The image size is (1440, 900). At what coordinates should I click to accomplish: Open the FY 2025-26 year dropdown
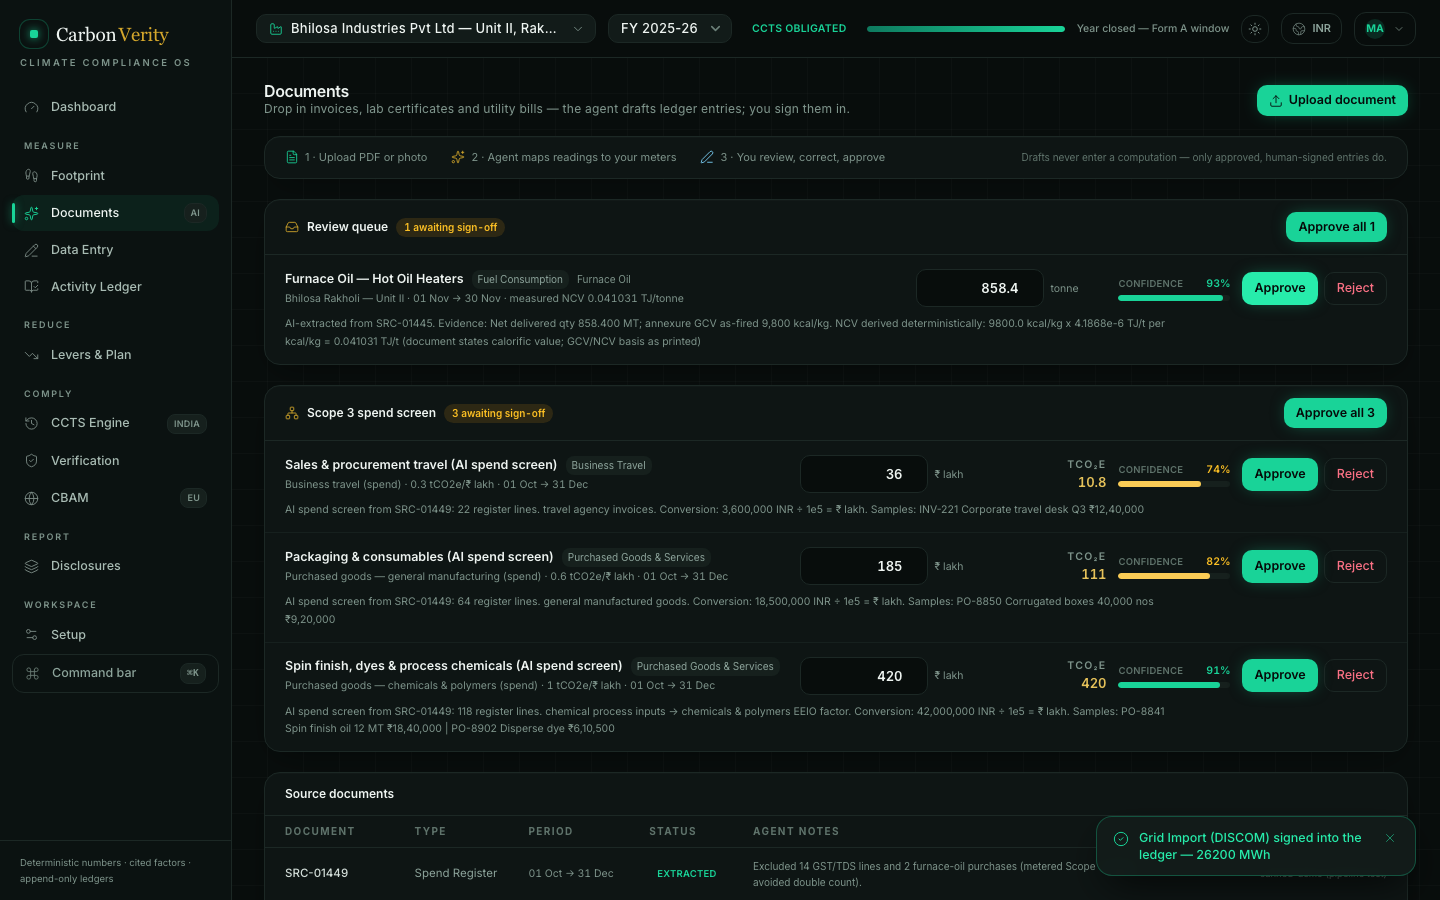tap(670, 28)
